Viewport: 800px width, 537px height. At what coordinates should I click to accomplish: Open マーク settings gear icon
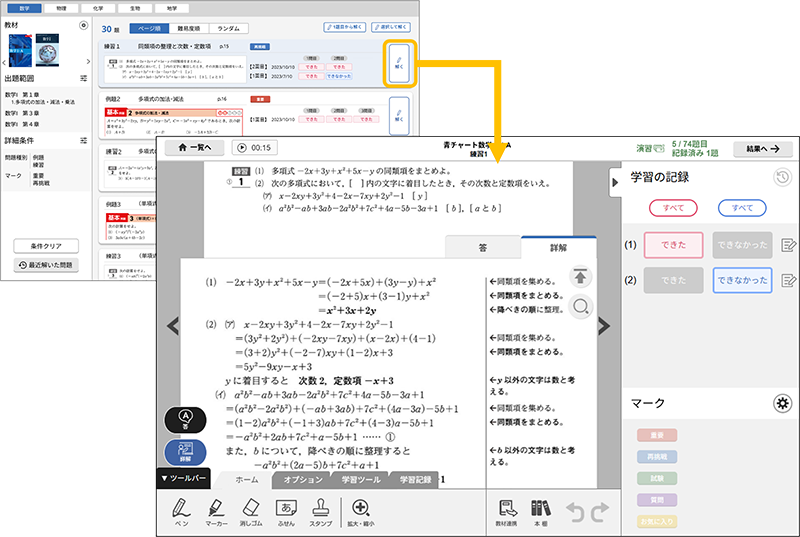point(783,403)
